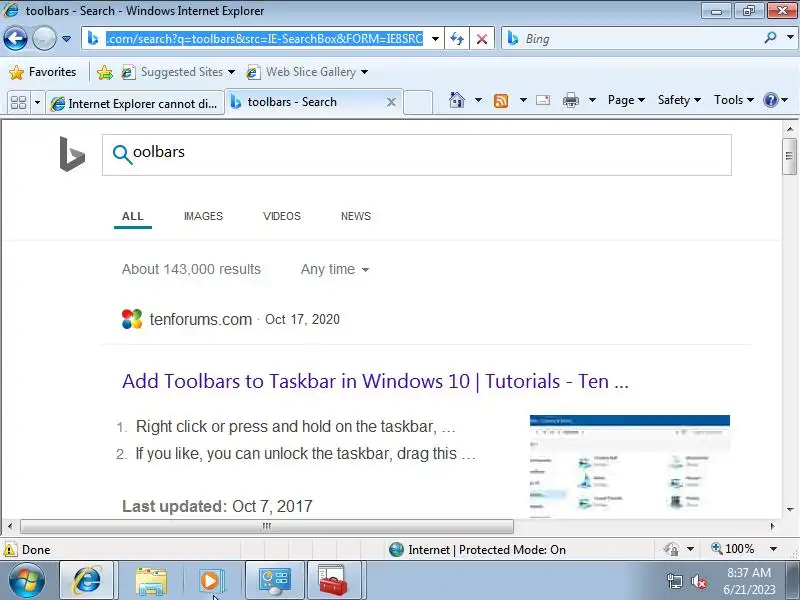Switch to 'Internet Explorer cannot di...' tab
Screen dimensions: 800x600
click(x=135, y=103)
